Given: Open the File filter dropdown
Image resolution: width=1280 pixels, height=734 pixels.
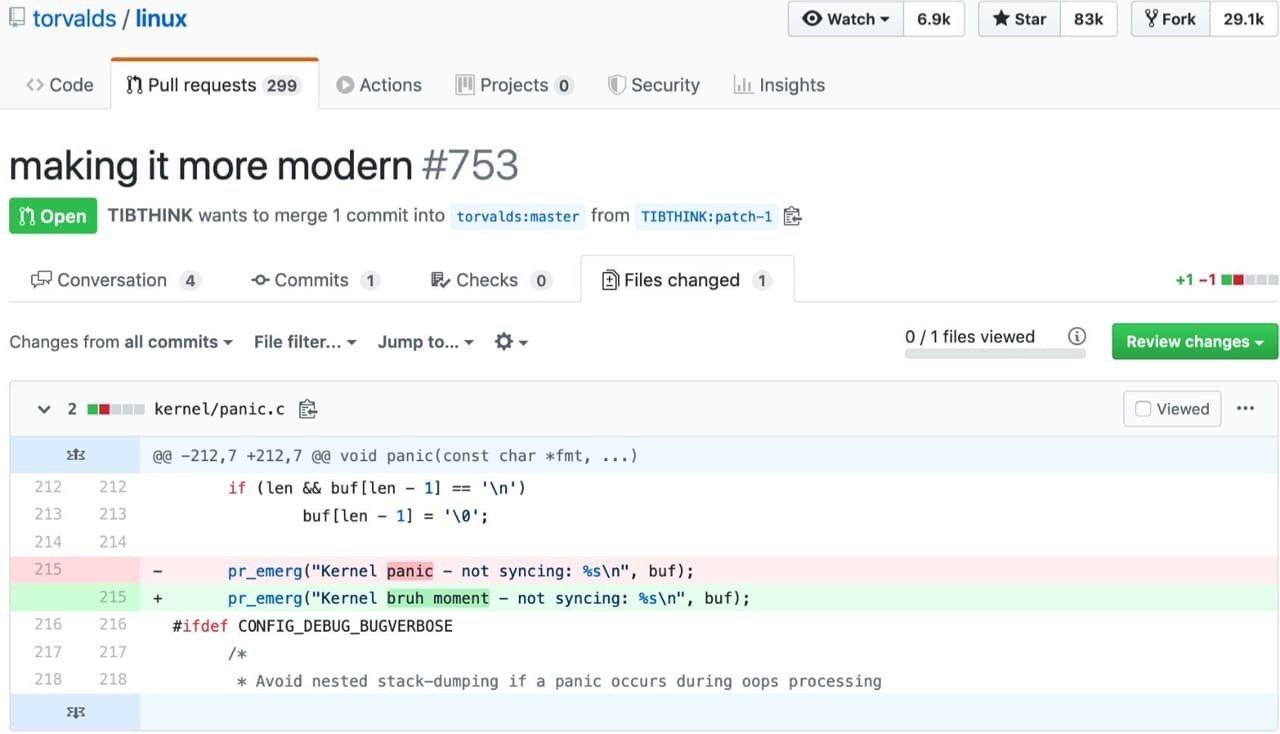Looking at the screenshot, I should coord(305,342).
